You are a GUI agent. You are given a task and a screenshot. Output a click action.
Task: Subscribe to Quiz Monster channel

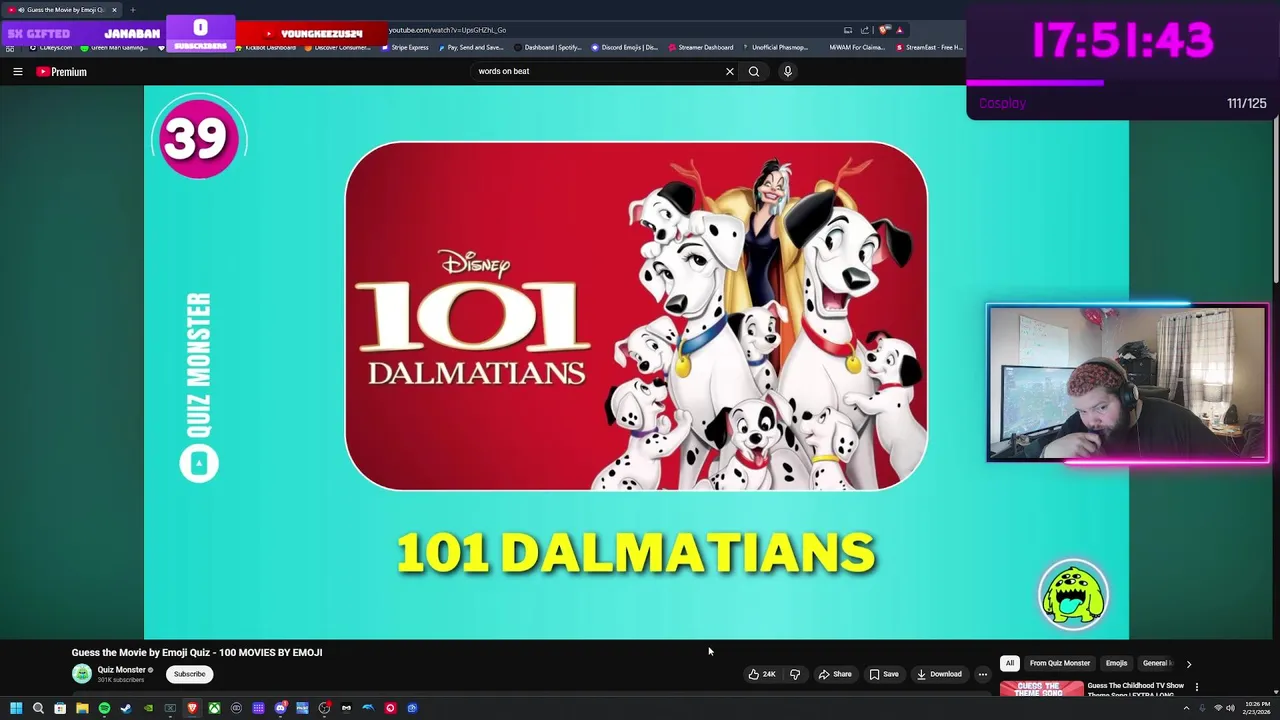pyautogui.click(x=189, y=674)
